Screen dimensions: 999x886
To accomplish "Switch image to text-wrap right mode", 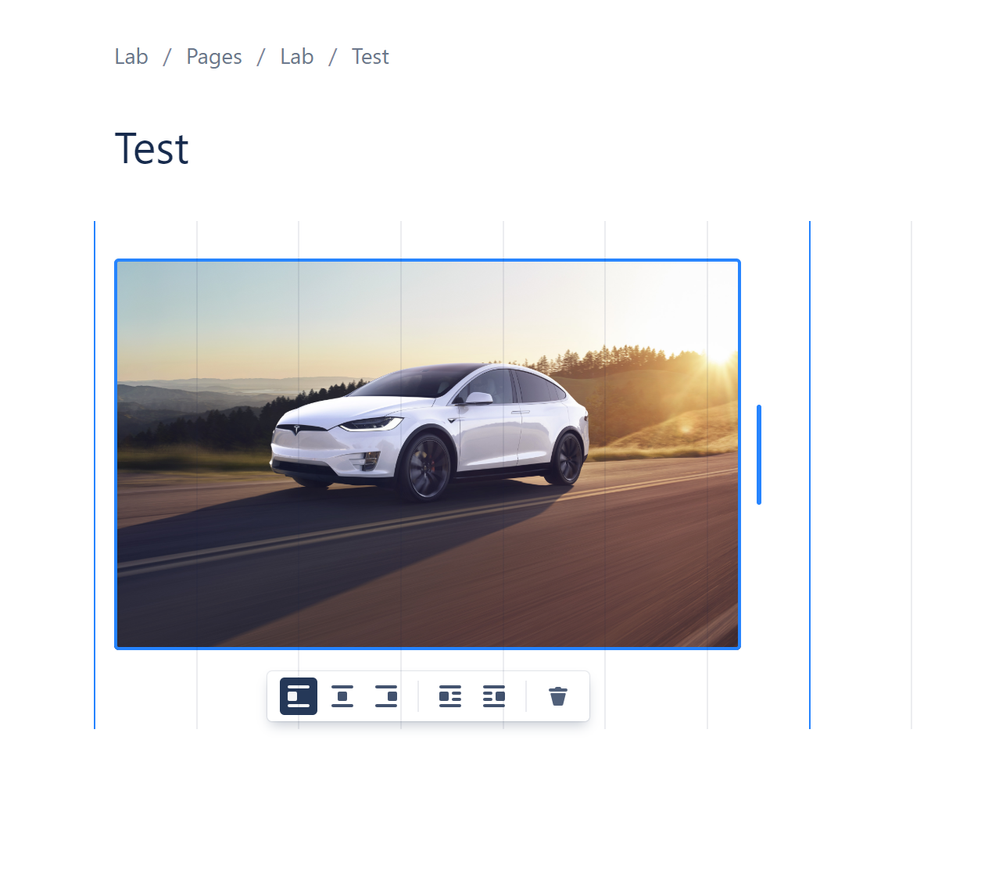I will click(x=493, y=696).
